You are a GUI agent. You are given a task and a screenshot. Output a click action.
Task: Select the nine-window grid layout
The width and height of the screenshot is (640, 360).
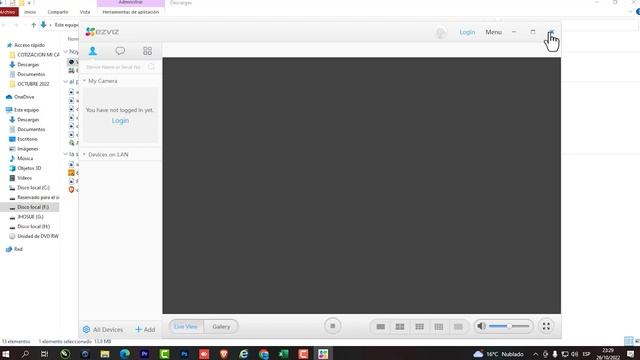(x=419, y=327)
